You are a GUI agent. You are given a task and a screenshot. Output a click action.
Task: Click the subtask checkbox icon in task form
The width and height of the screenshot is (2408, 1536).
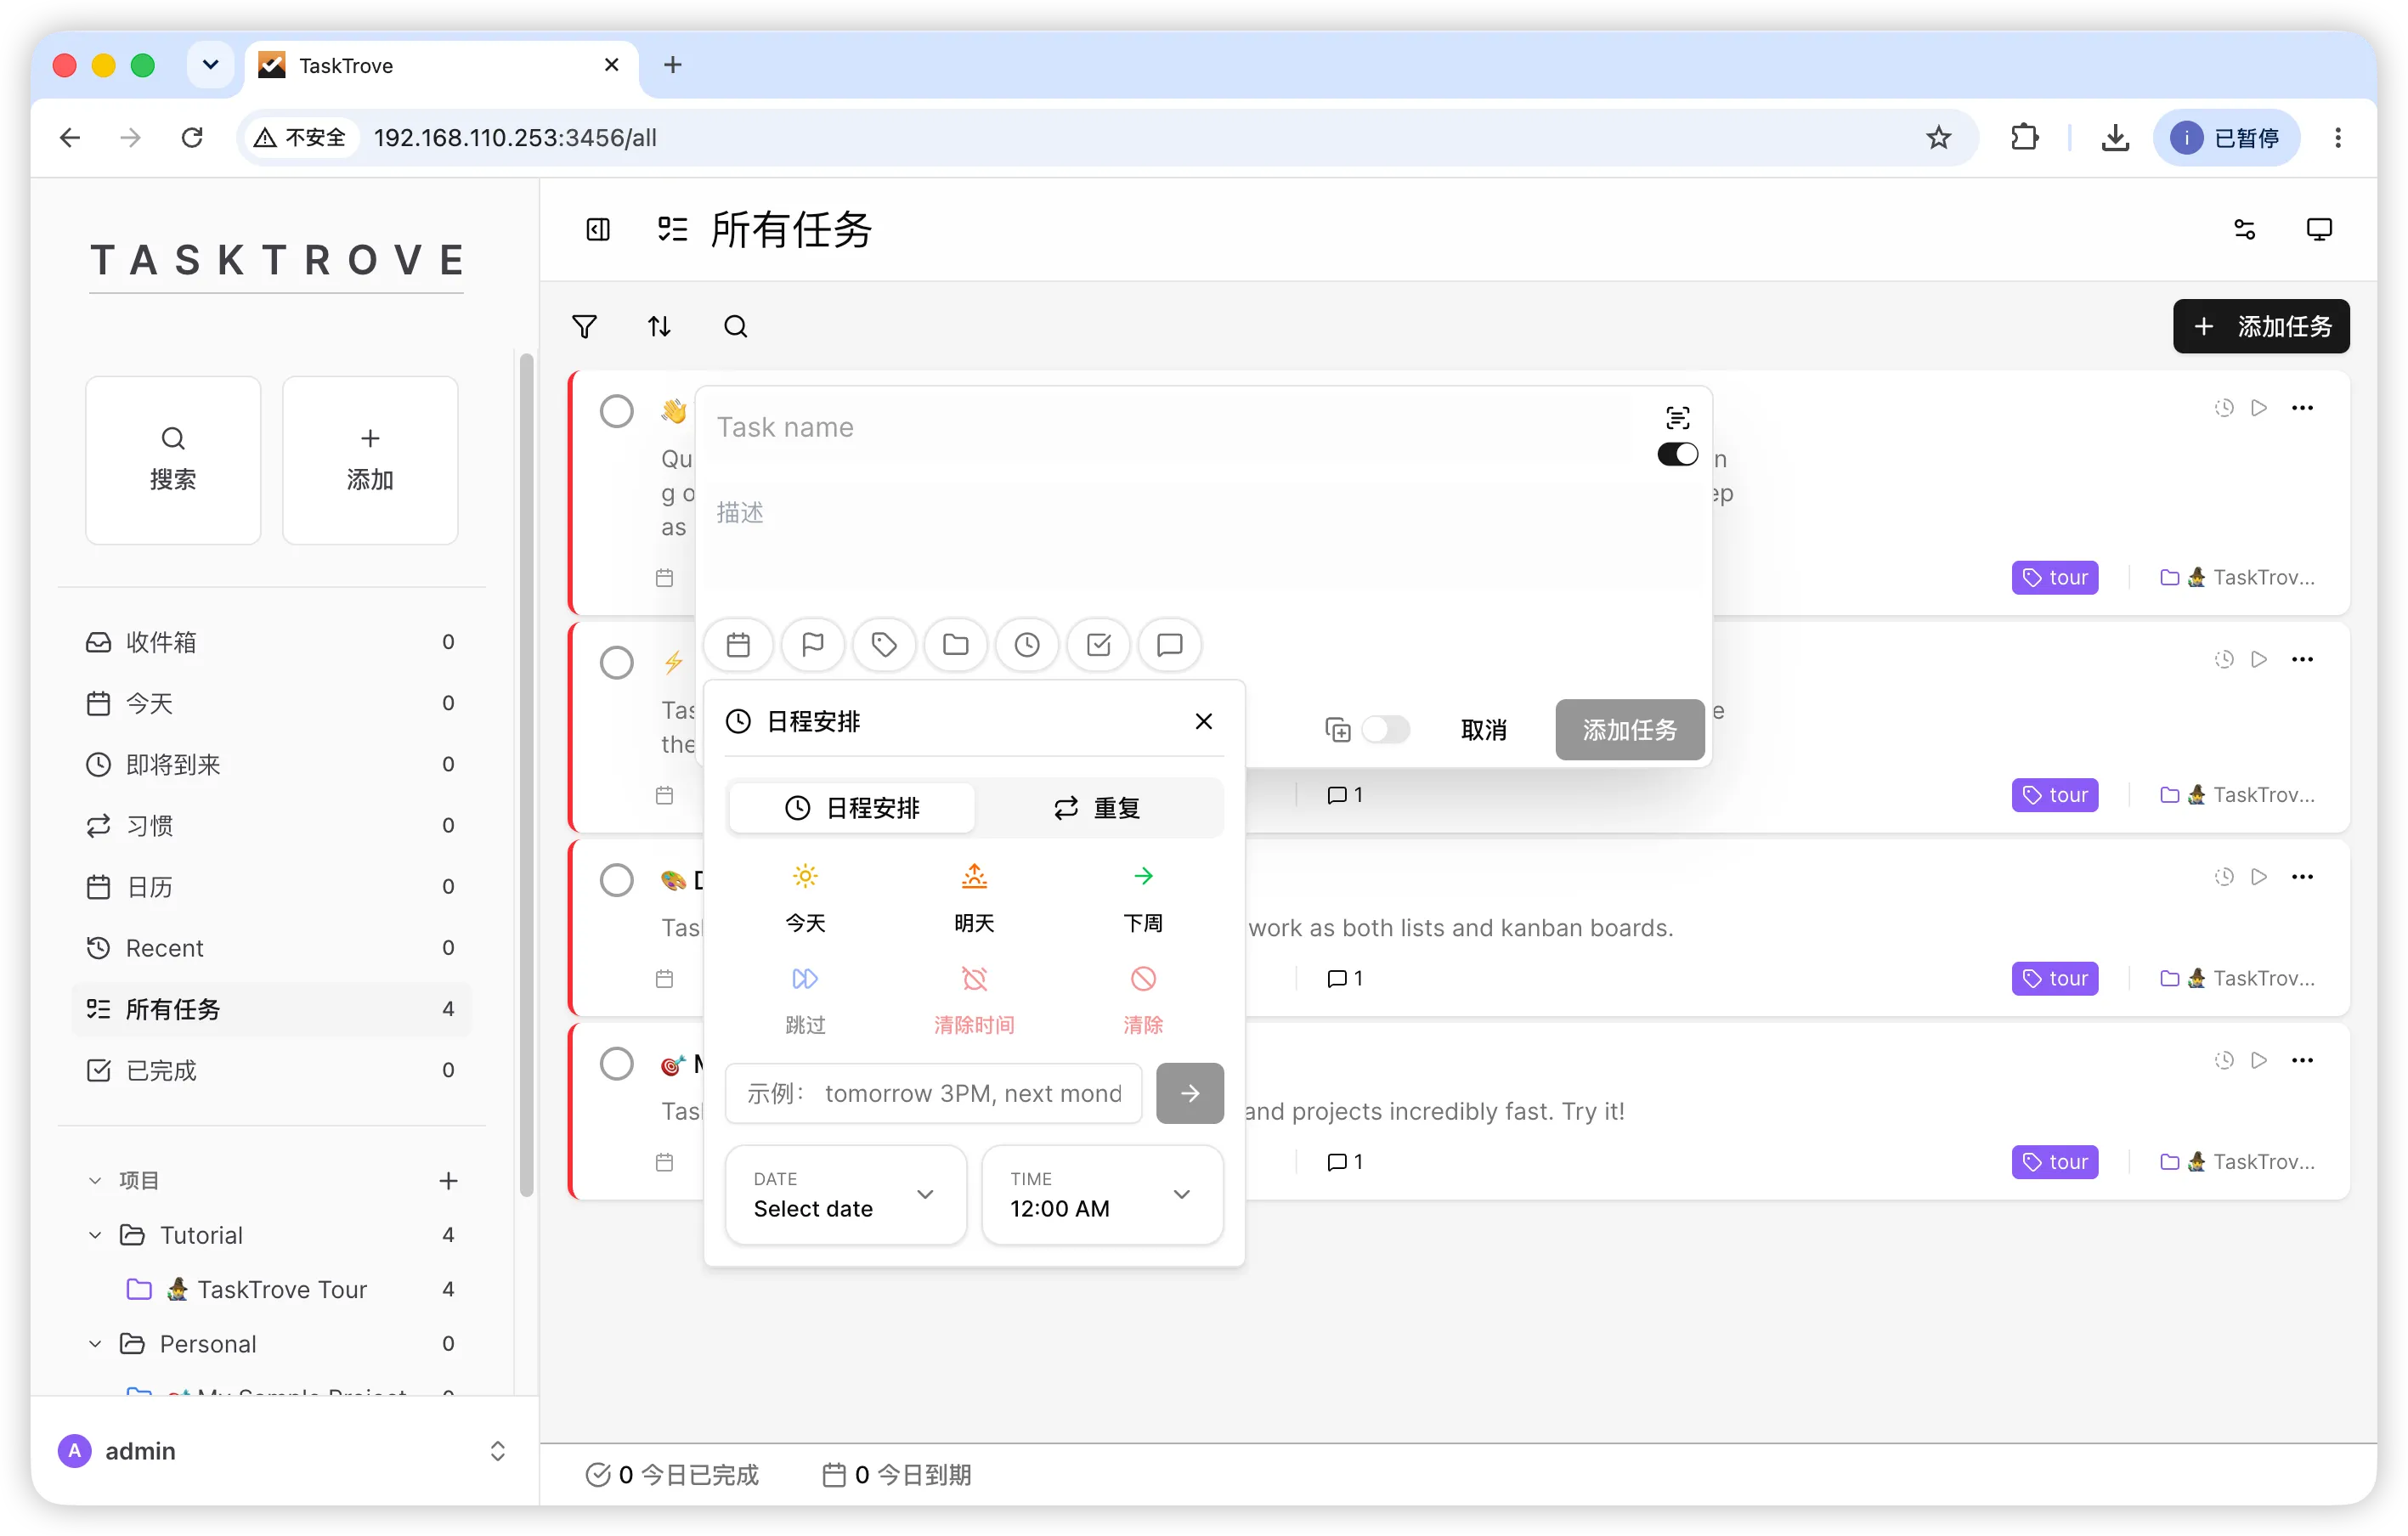1098,645
